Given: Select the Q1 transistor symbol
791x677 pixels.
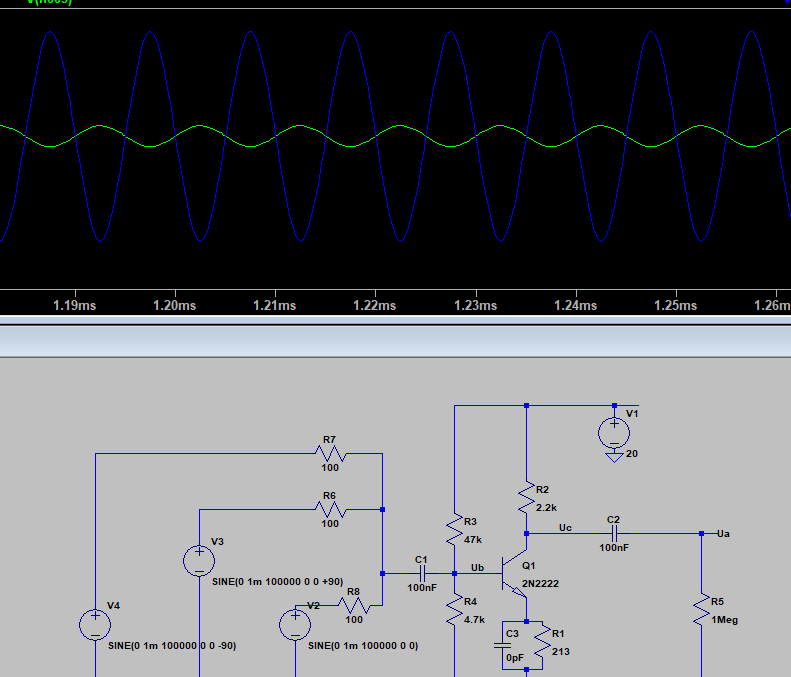Looking at the screenshot, I should pos(515,574).
